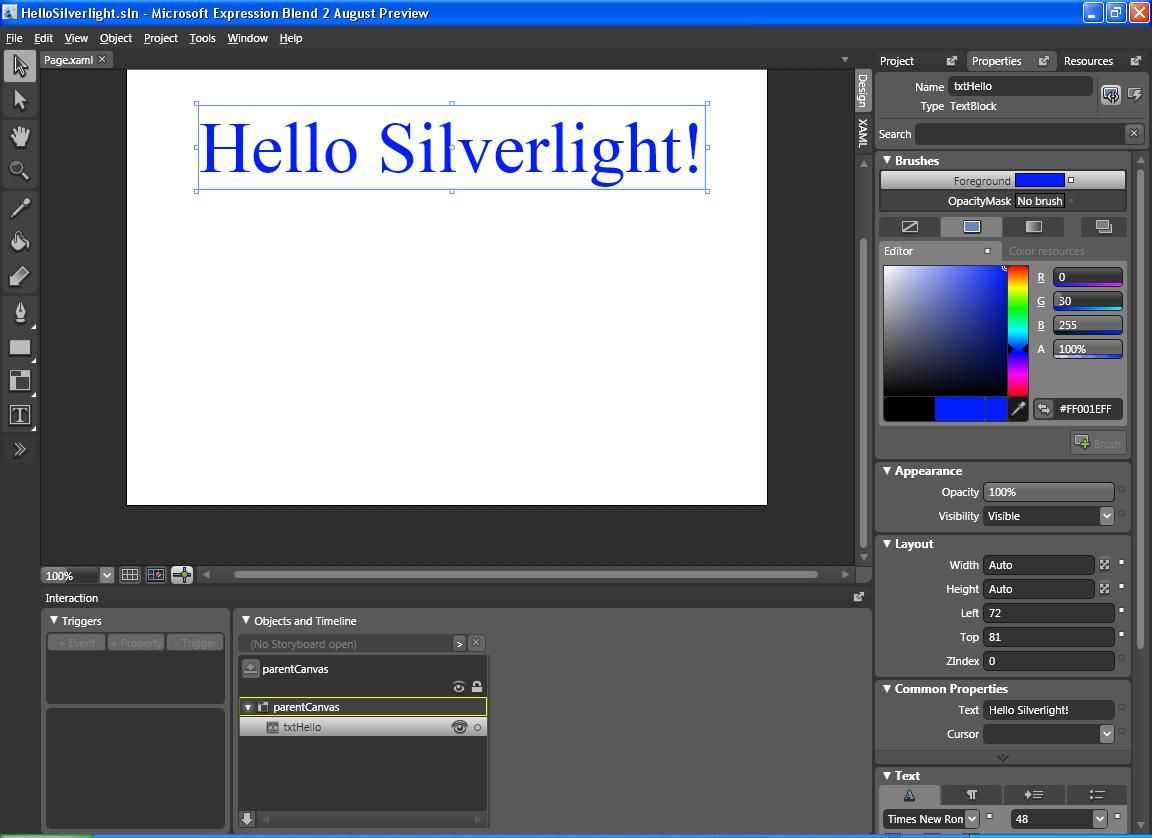Pick a shade in the color picker square
This screenshot has width=1152, height=838.
945,330
